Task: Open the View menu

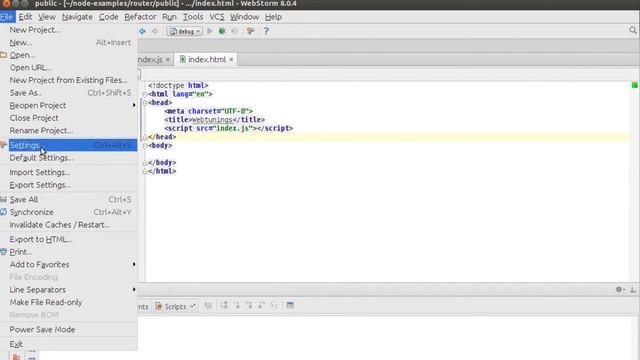Action: [47, 17]
